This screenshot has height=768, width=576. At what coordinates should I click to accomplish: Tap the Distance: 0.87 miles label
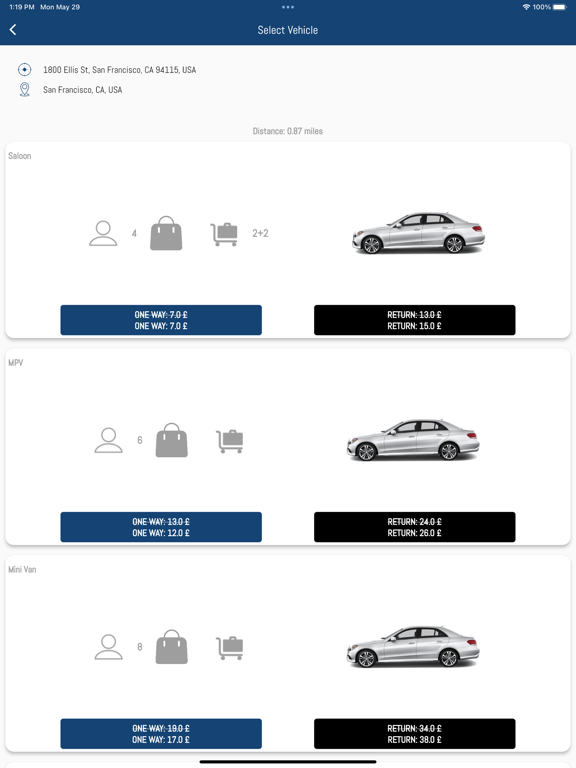tap(288, 131)
